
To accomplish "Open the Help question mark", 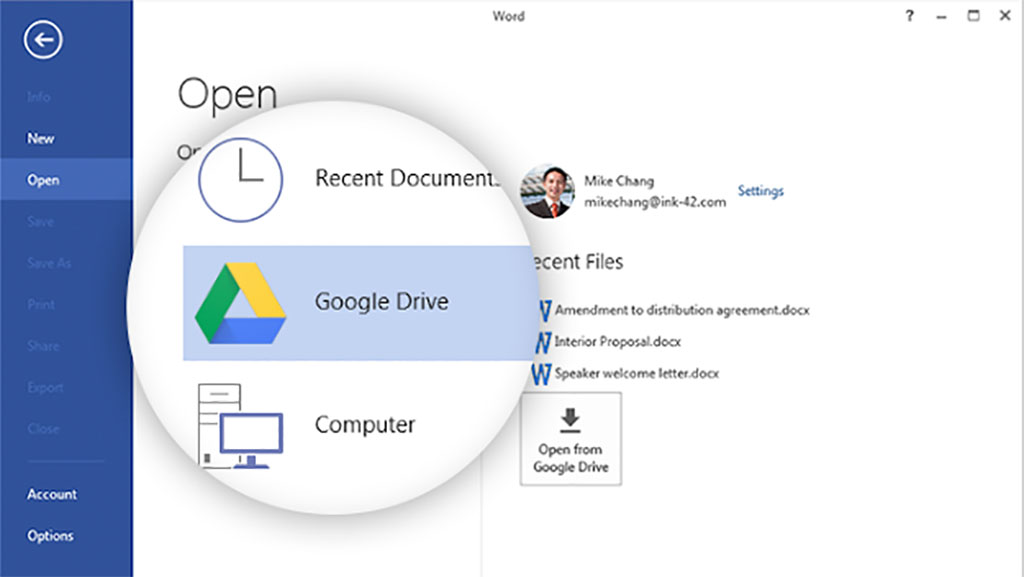I will (x=909, y=16).
